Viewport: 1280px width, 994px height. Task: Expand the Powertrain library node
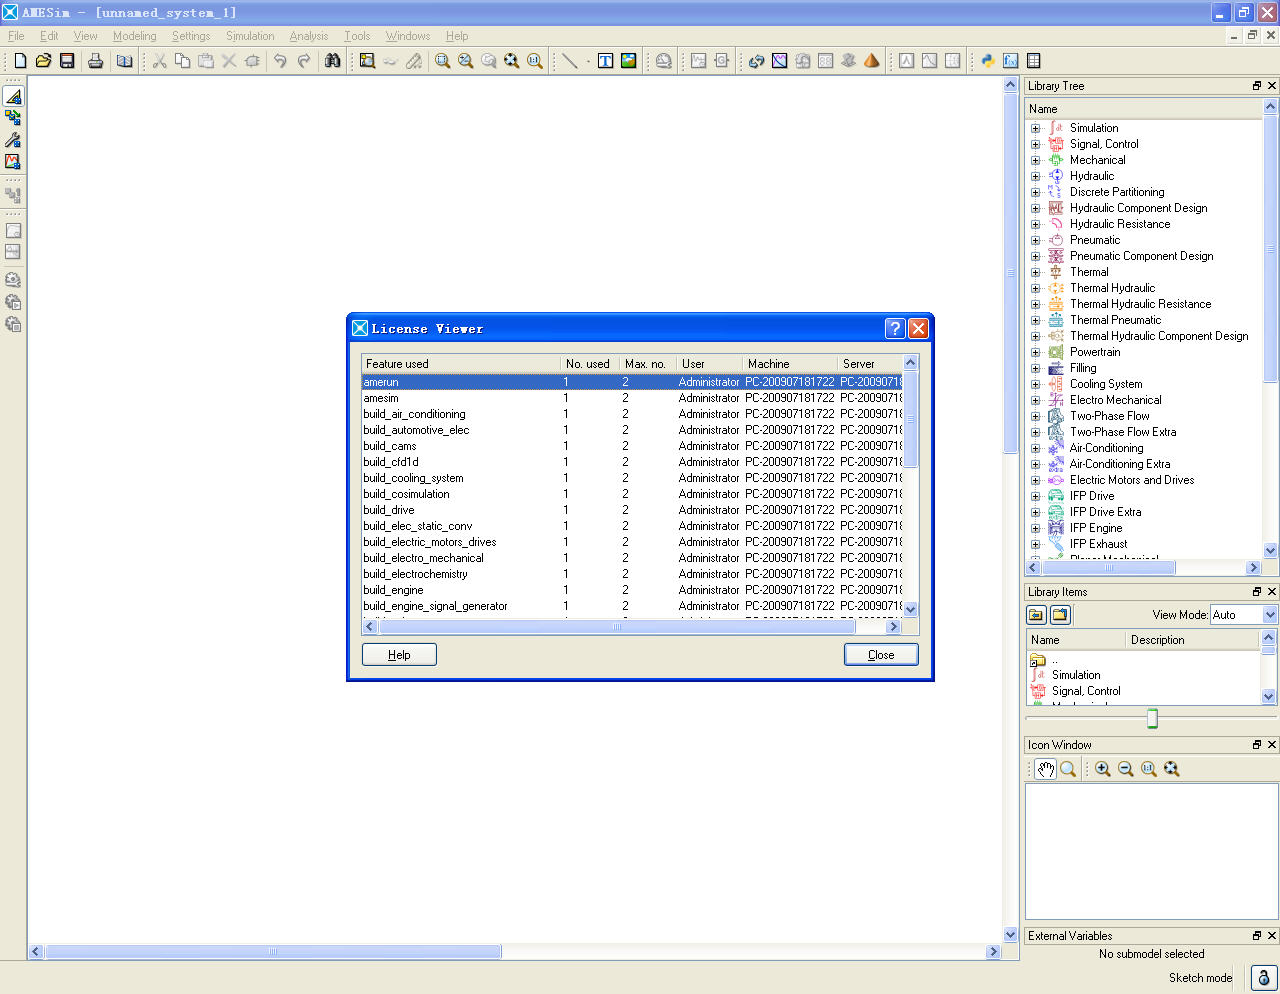click(1036, 352)
